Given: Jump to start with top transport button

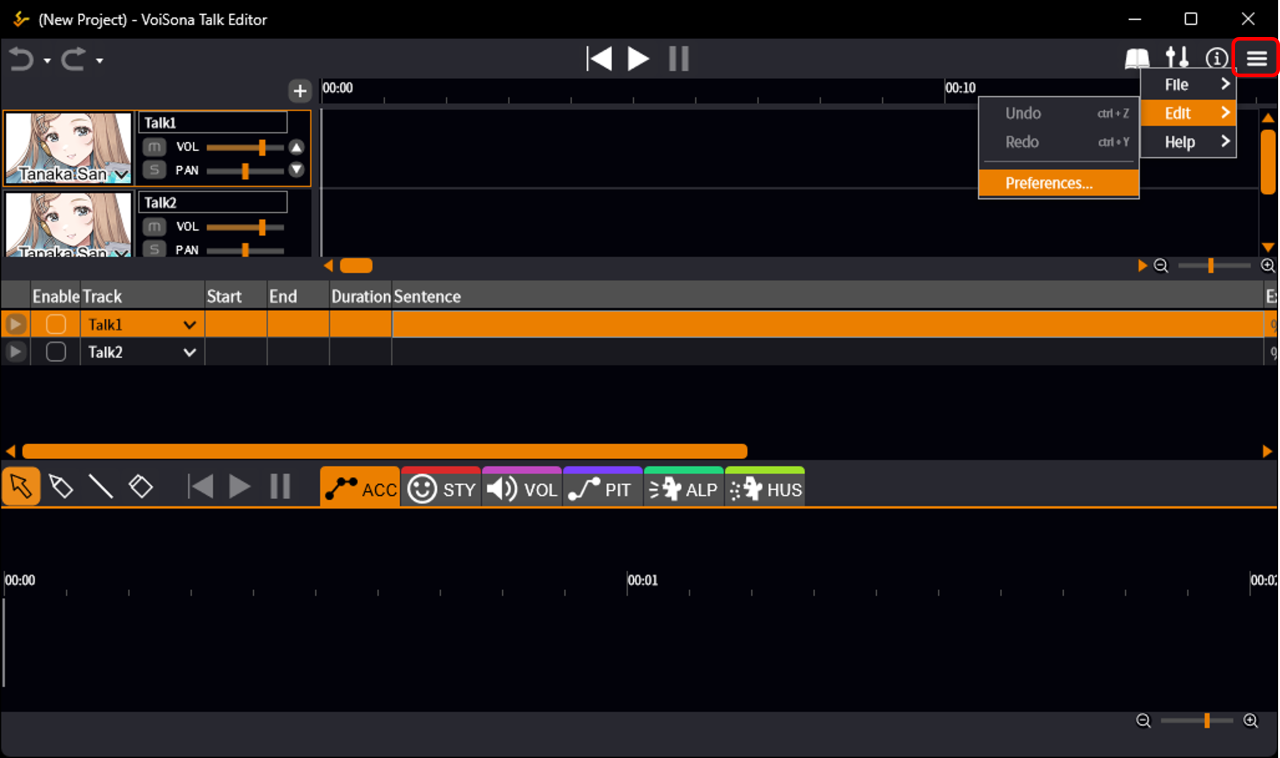Looking at the screenshot, I should [599, 59].
